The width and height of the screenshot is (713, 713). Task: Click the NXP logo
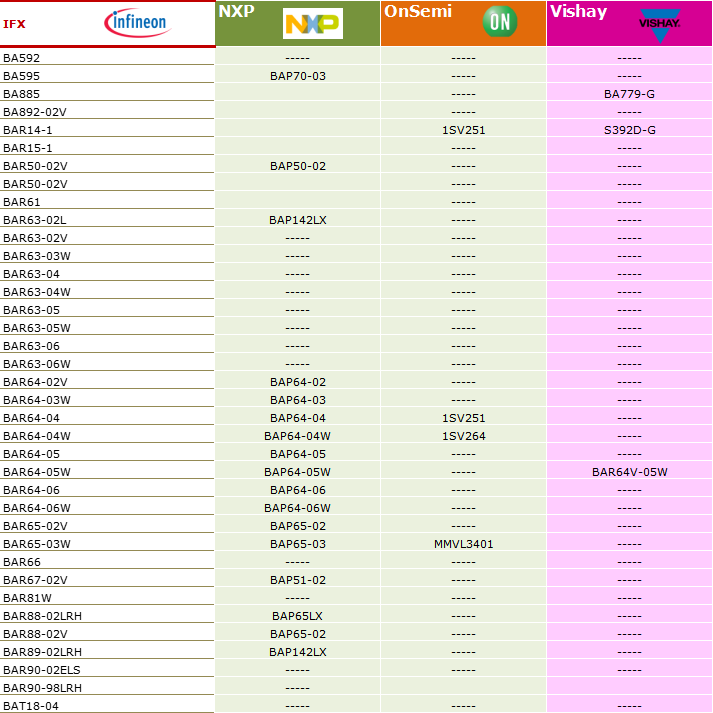point(313,24)
